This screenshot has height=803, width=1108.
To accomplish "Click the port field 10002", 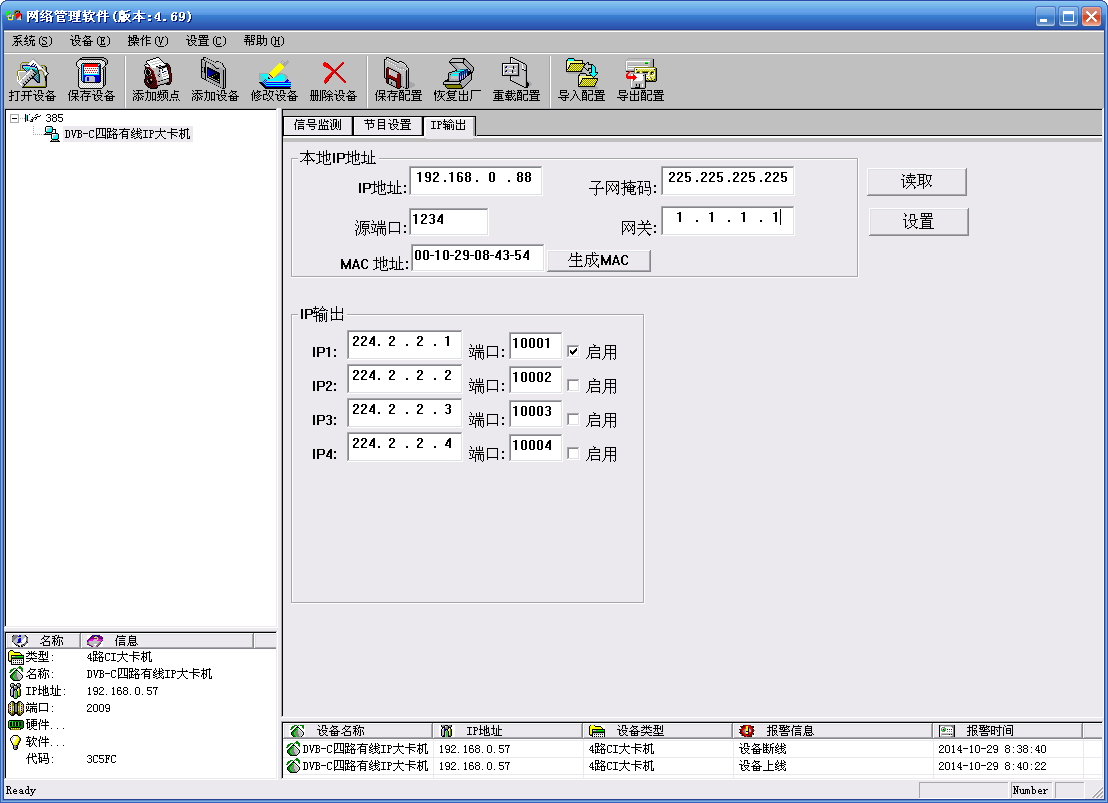I will click(536, 380).
